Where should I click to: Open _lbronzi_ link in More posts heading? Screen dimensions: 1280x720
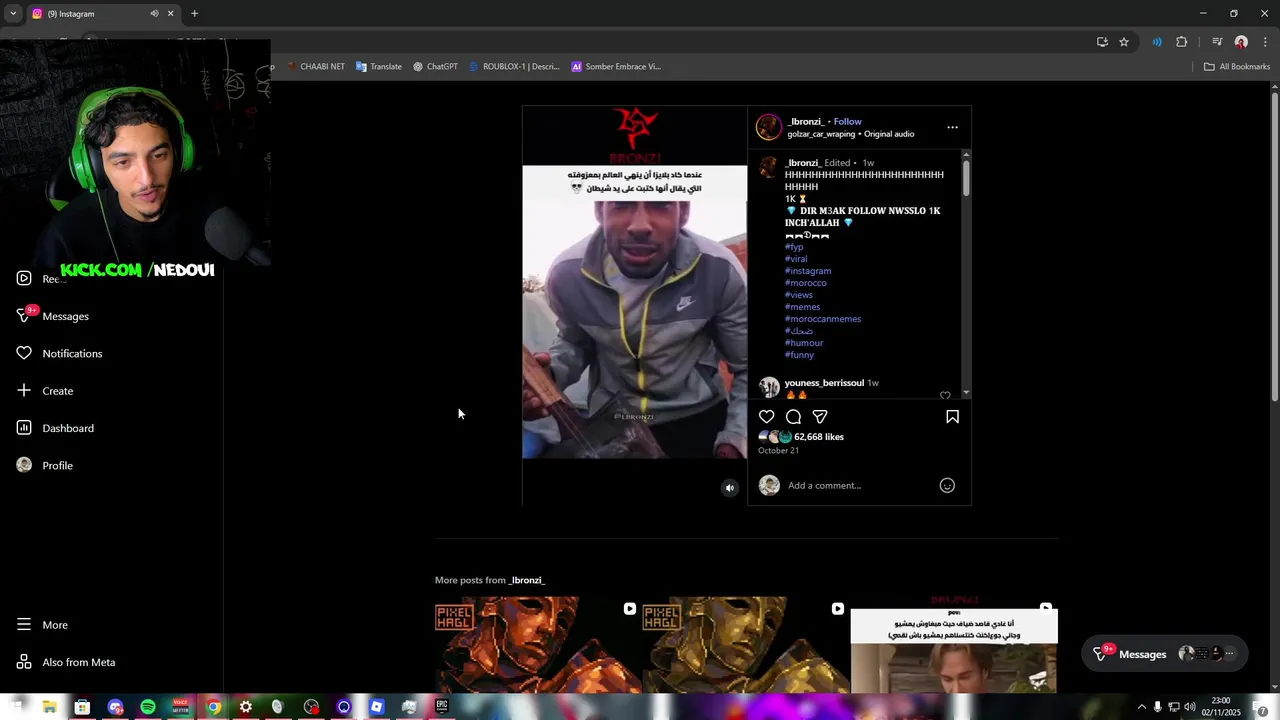[527, 580]
